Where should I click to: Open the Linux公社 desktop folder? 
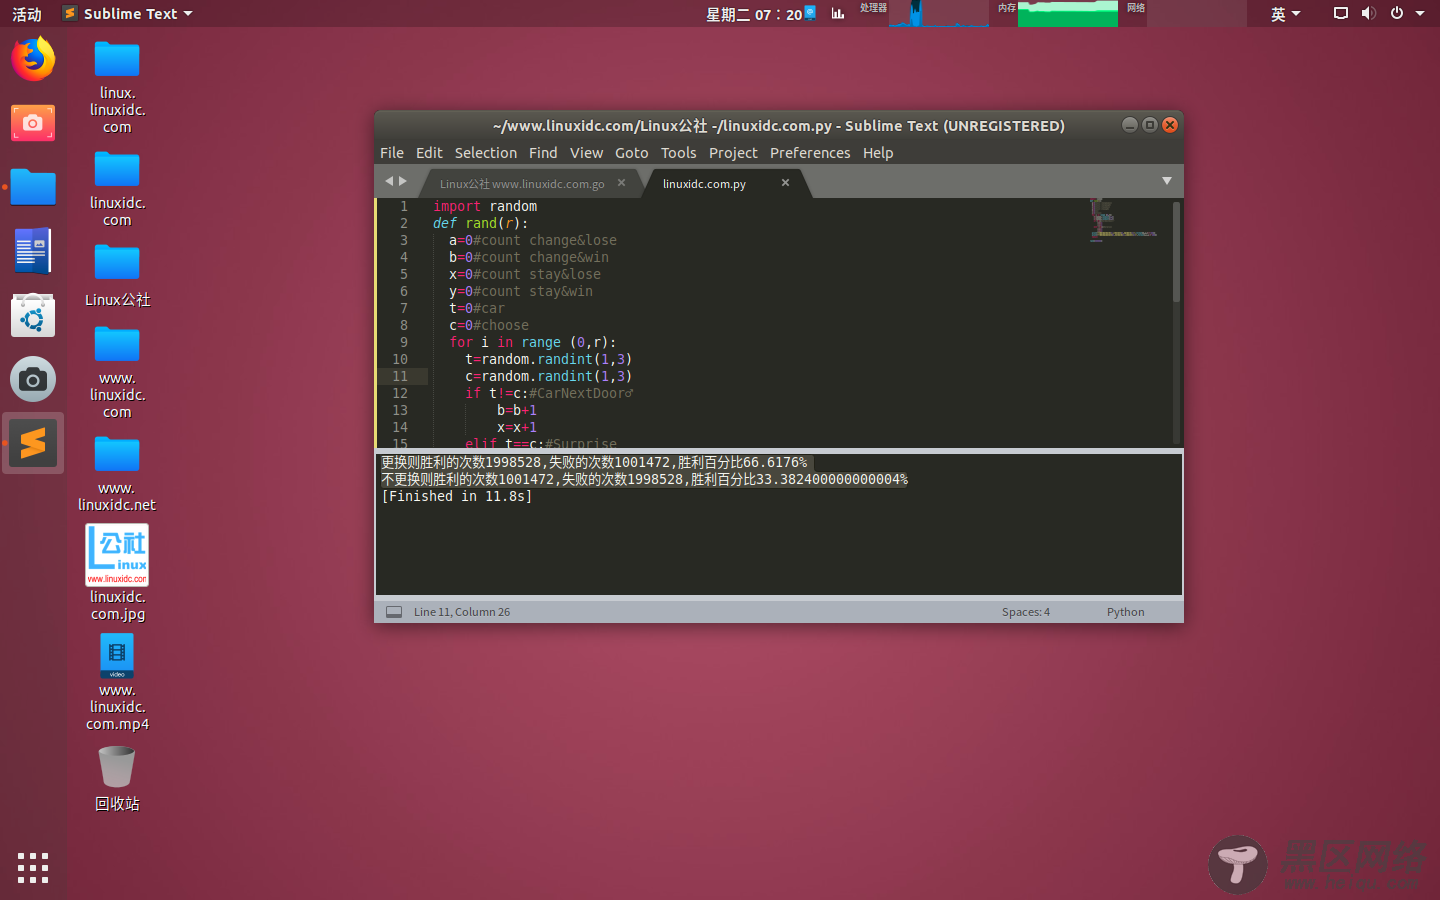(117, 274)
